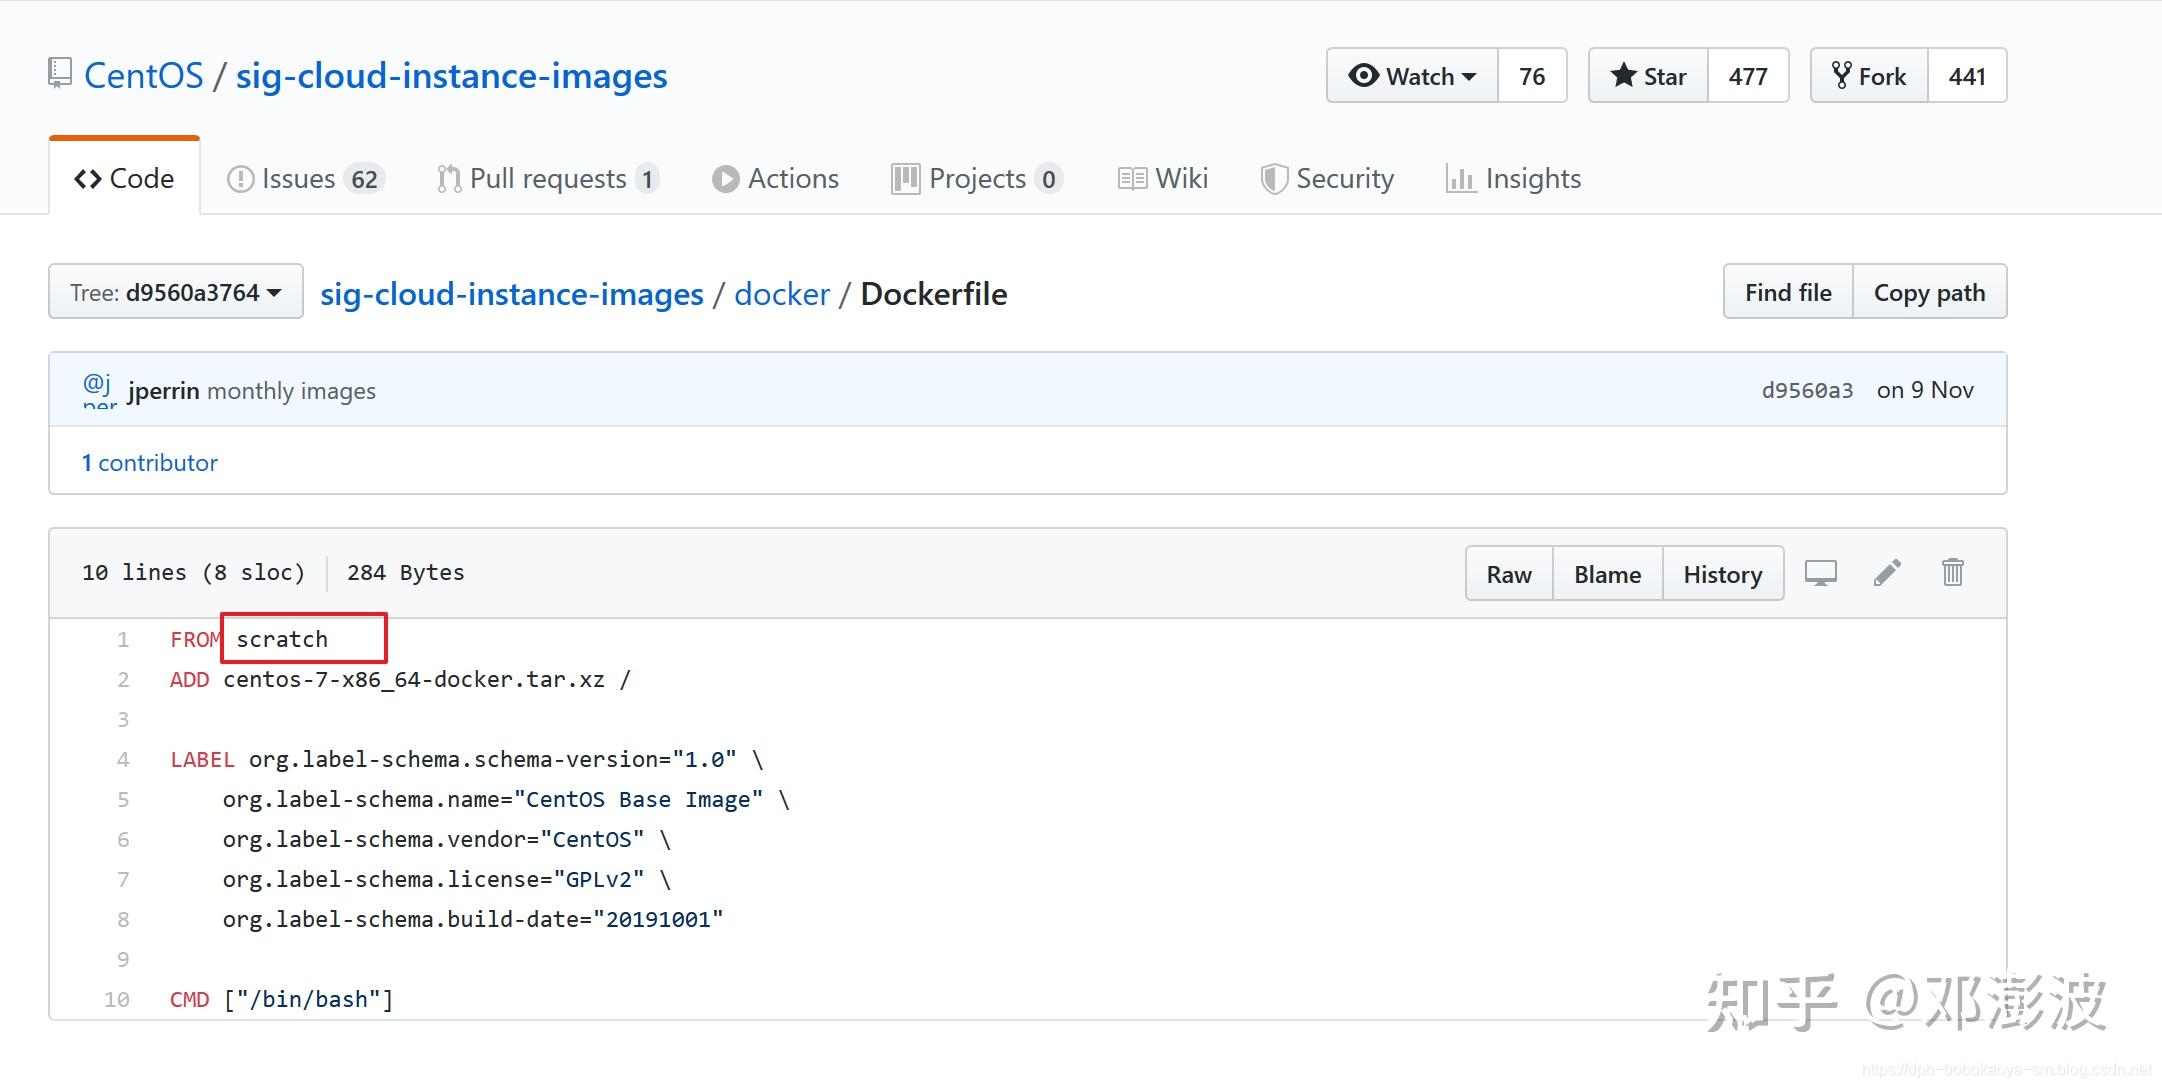The height and width of the screenshot is (1088, 2162).
Task: Click the Security shield icon
Action: [1275, 178]
